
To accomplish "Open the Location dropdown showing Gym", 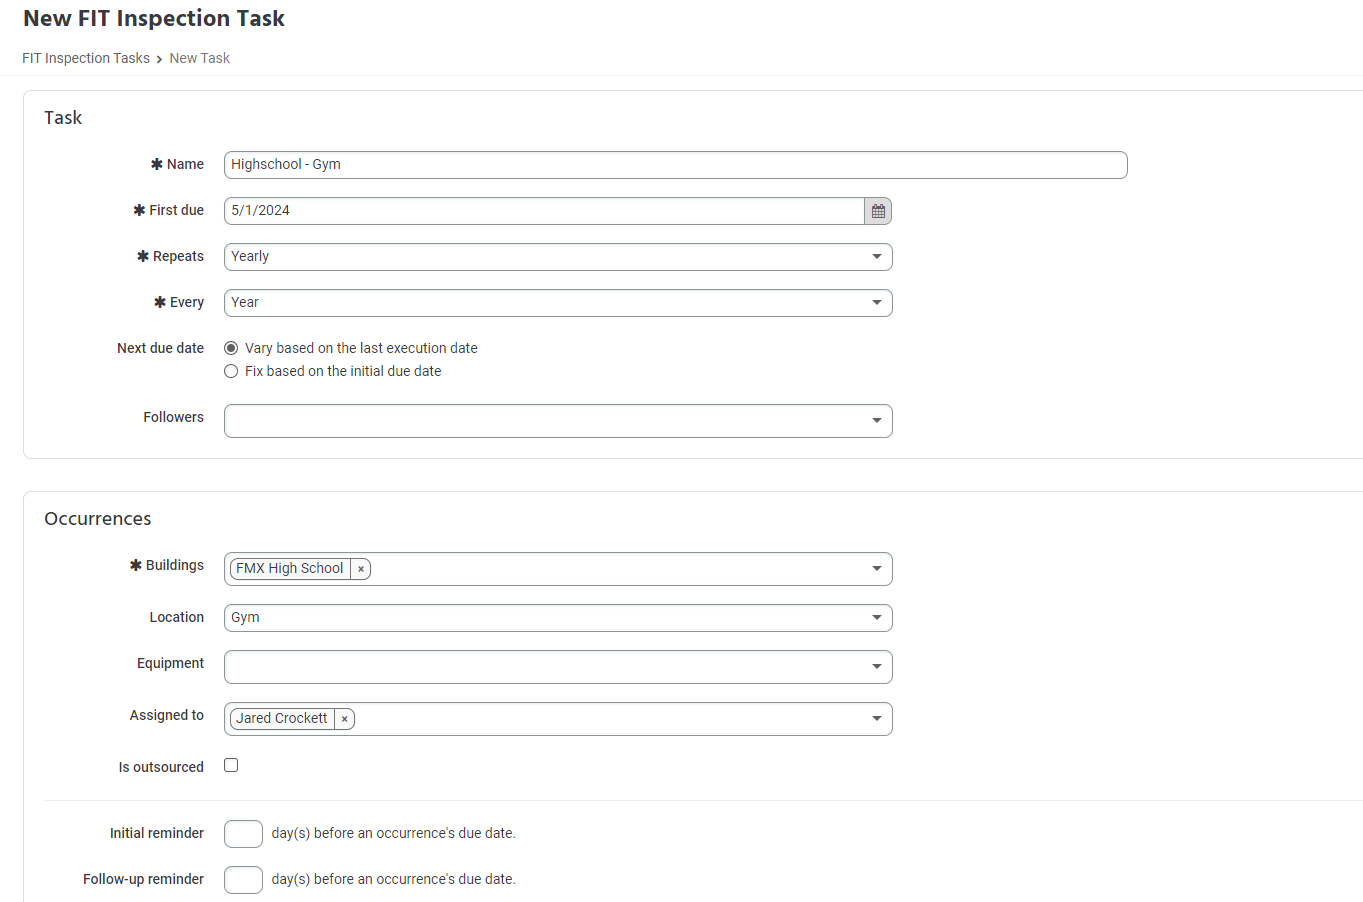I will coord(557,618).
